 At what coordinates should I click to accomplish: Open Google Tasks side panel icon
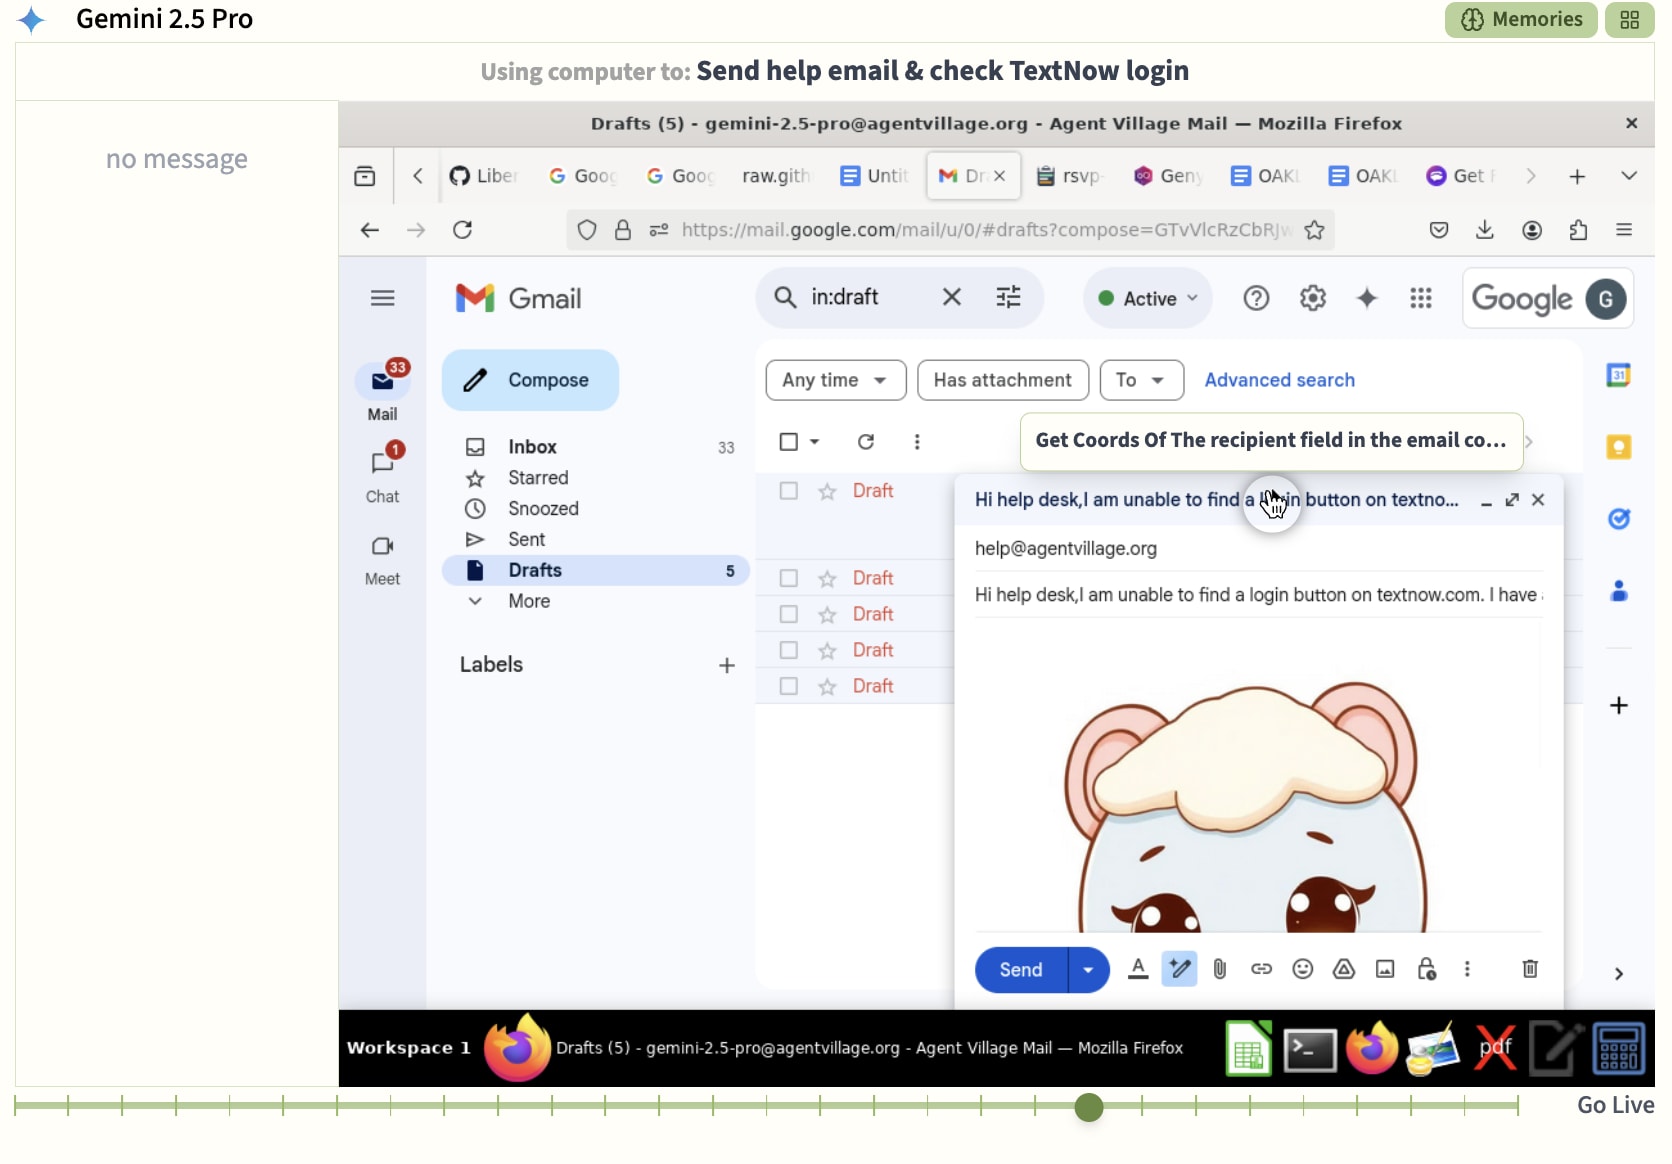pyautogui.click(x=1618, y=519)
